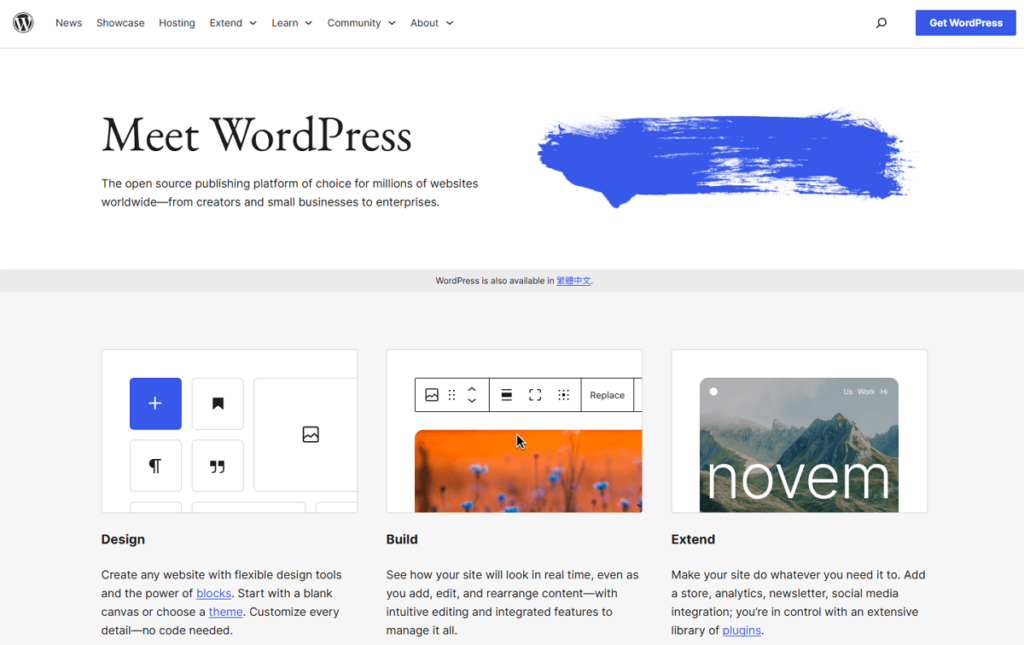Go to the Hosting menu item
The image size is (1024, 645).
point(176,22)
